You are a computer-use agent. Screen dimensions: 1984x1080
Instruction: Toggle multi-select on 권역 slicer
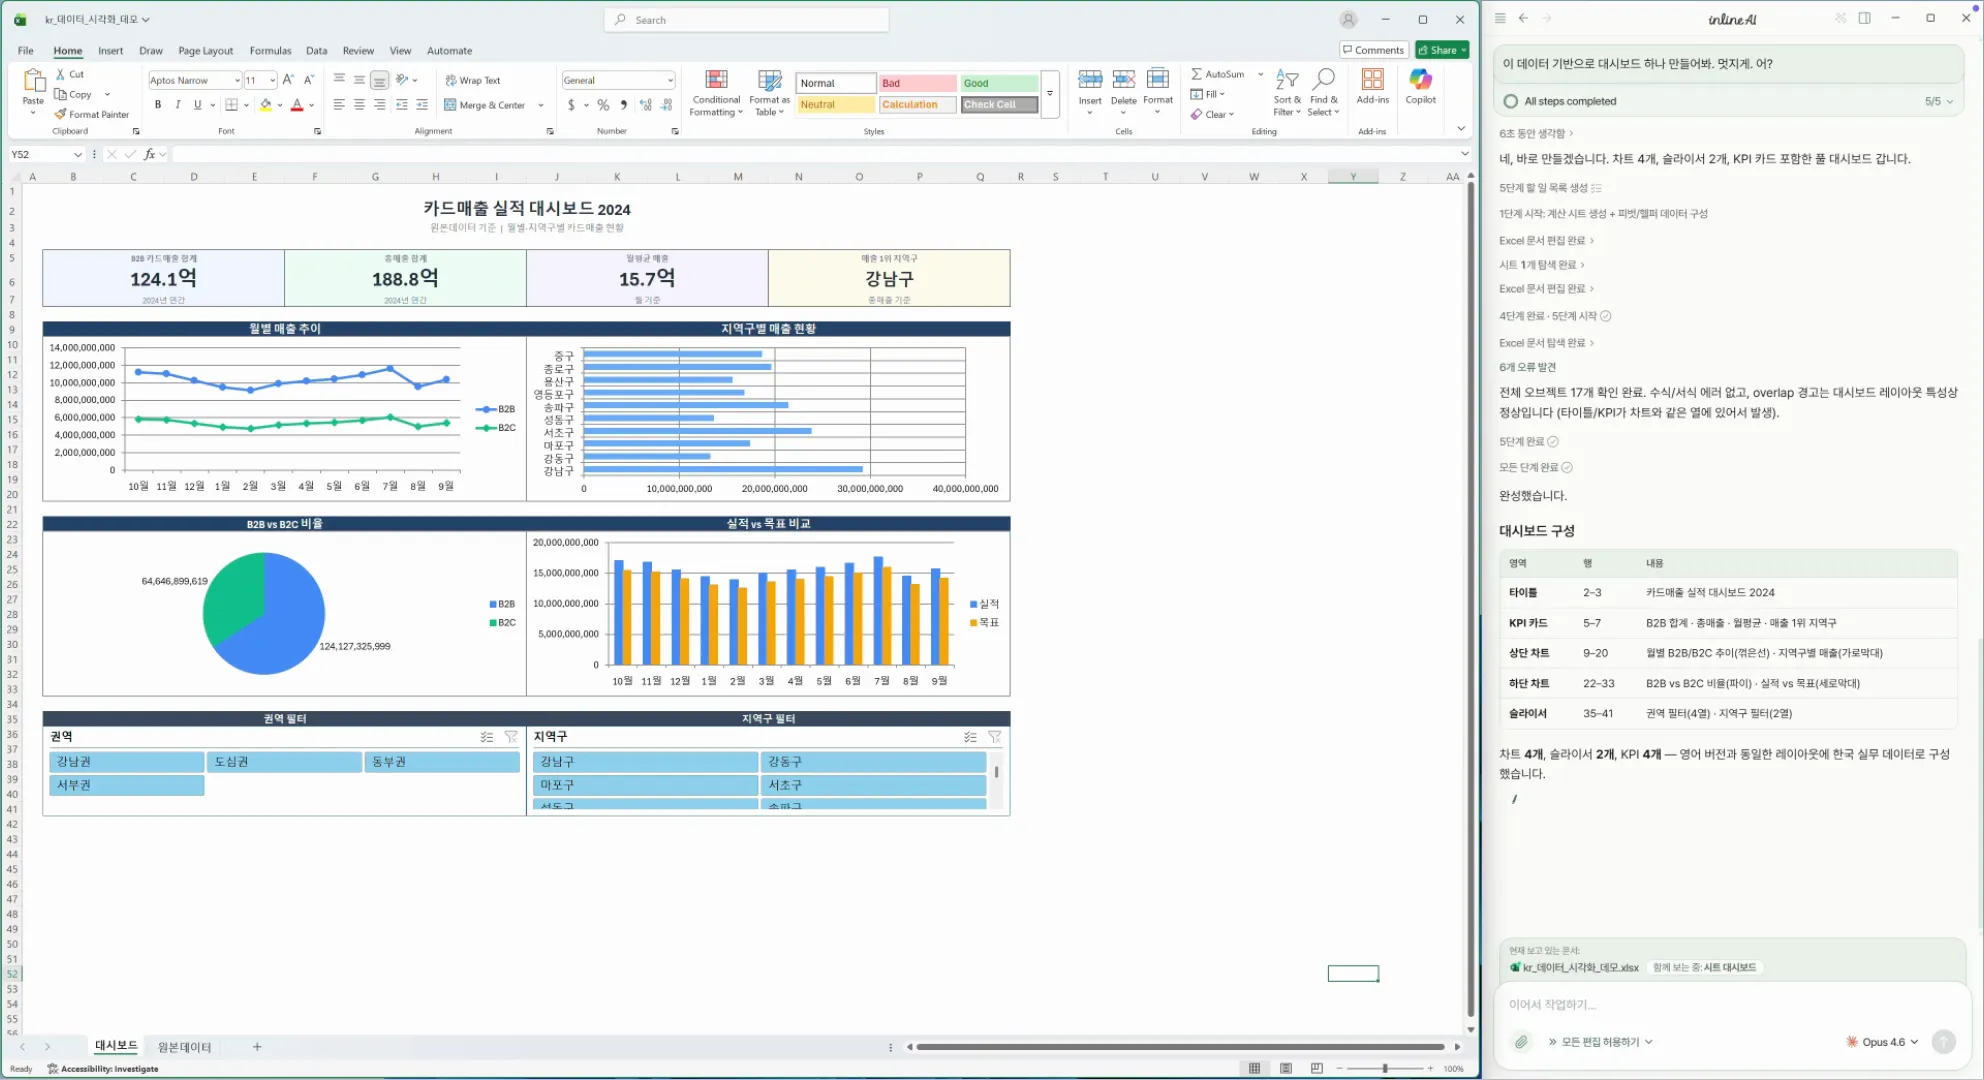(487, 737)
